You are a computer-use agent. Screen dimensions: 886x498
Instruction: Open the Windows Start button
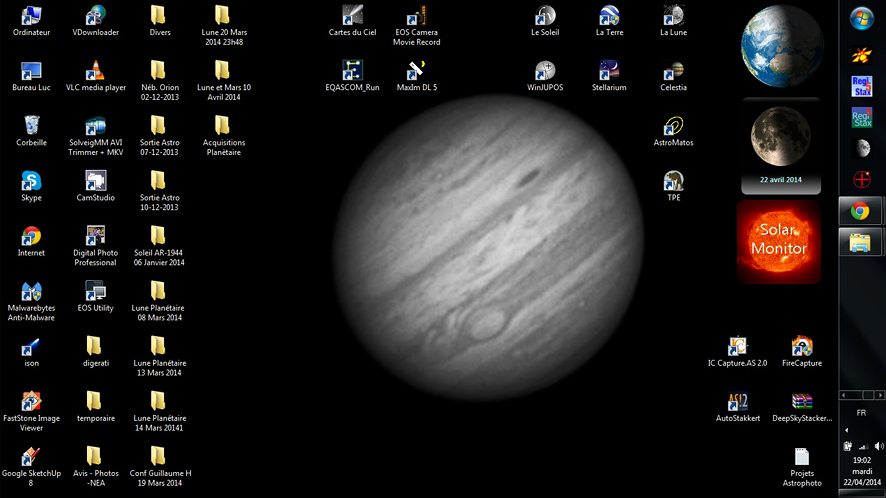click(861, 19)
